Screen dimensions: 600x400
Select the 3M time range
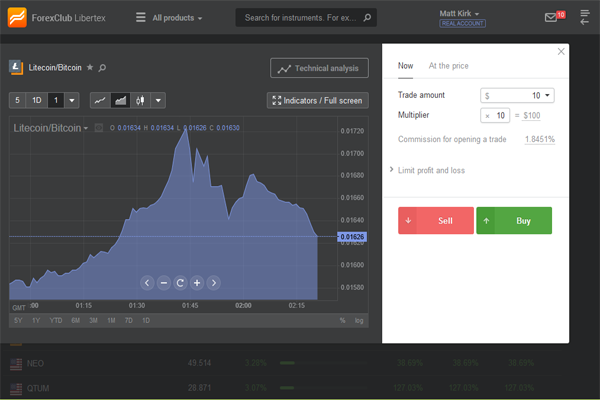point(93,320)
